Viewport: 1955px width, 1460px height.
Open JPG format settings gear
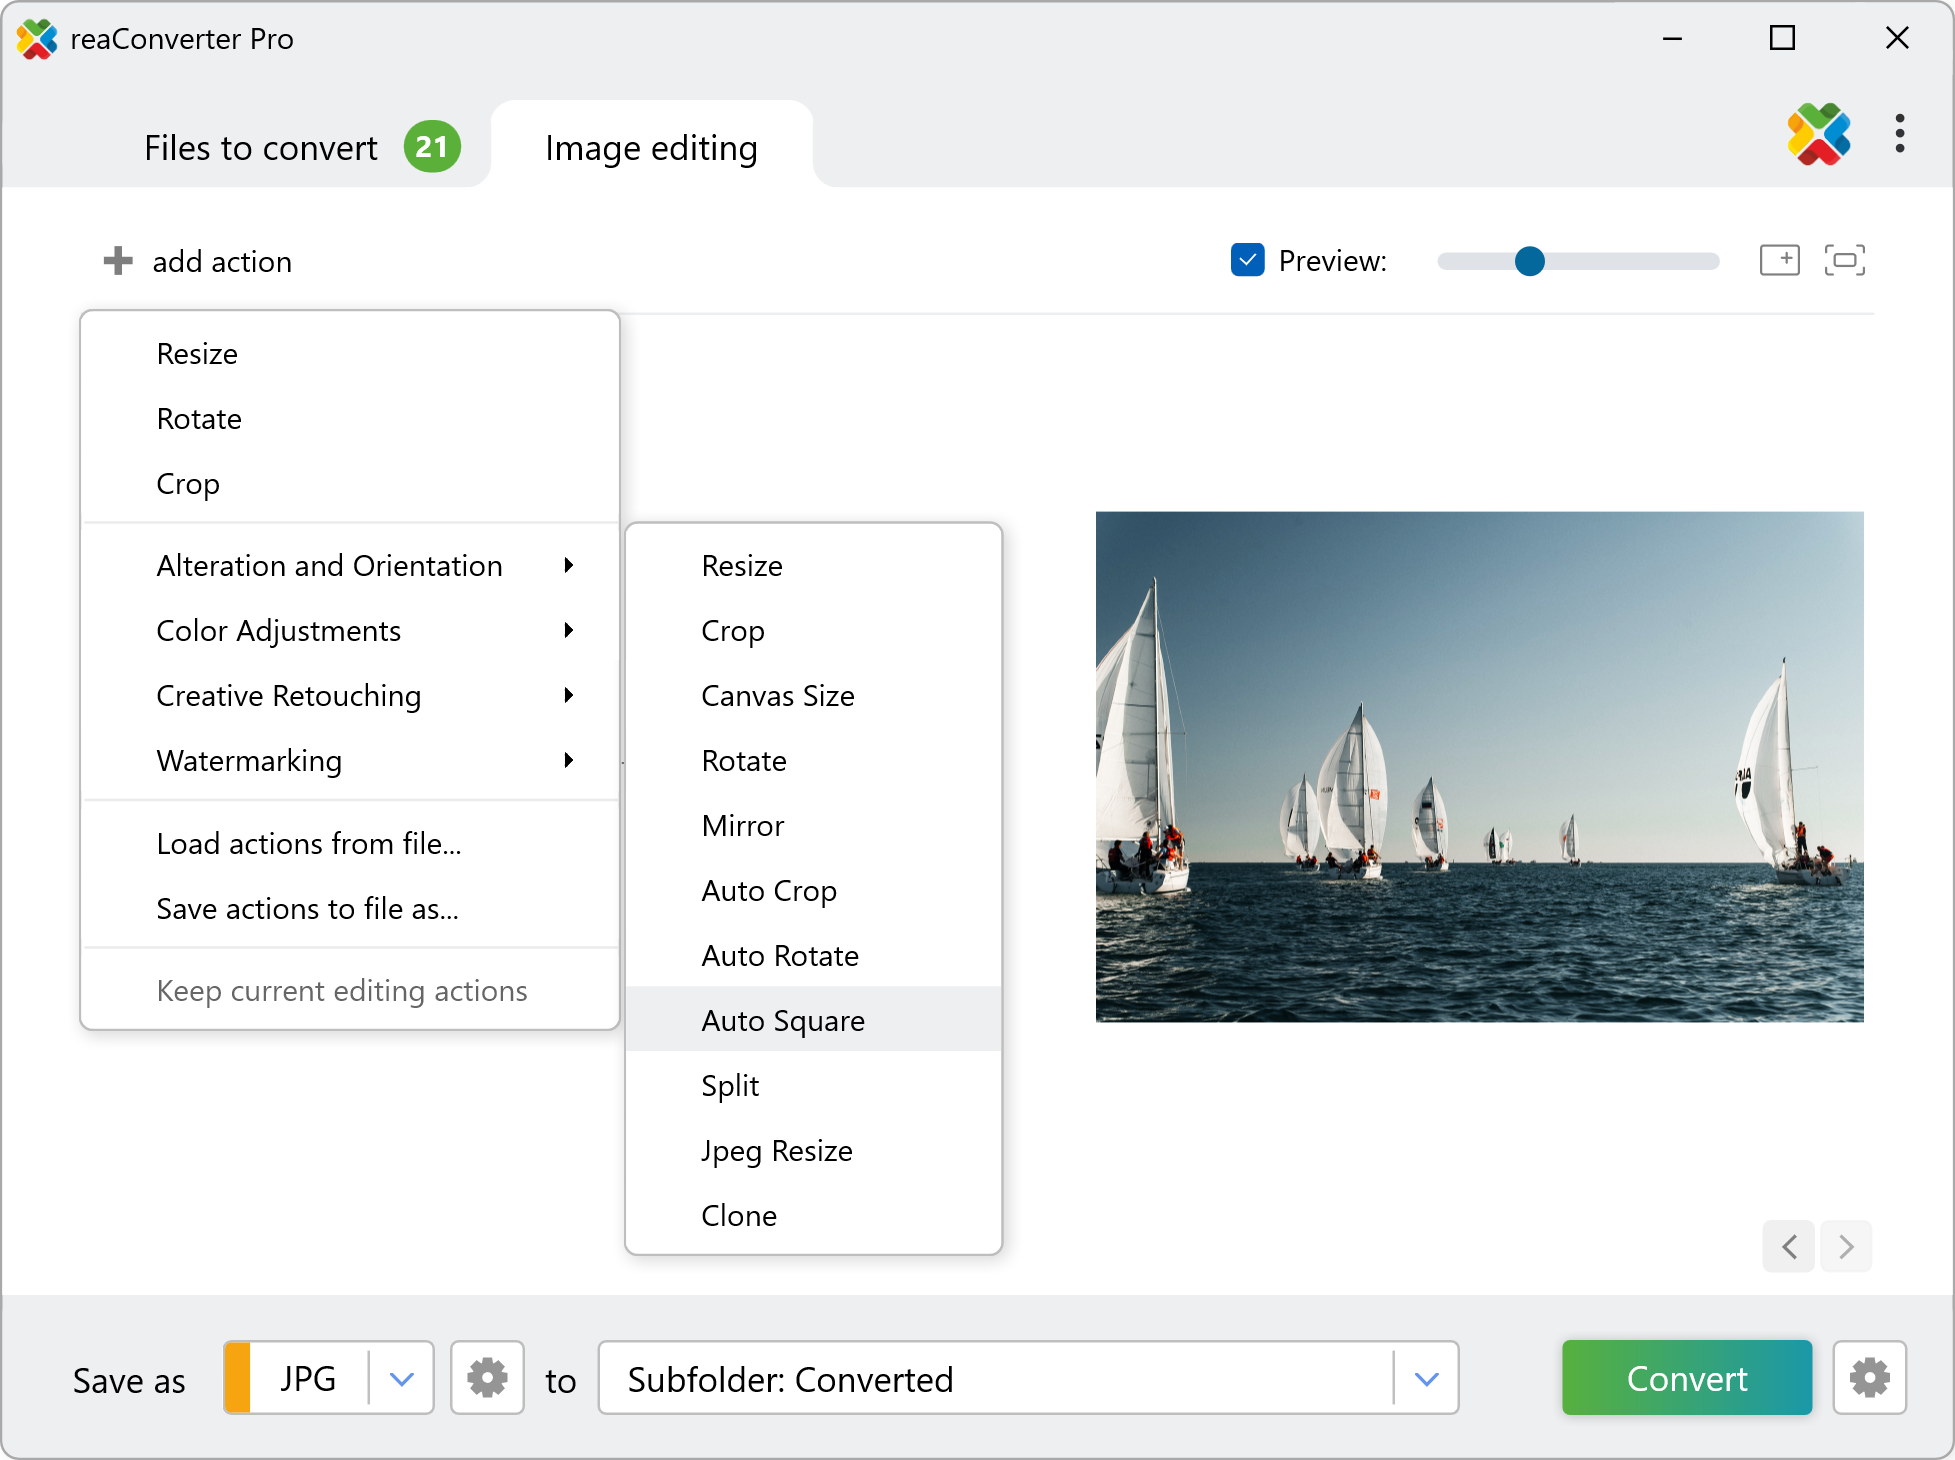point(487,1378)
